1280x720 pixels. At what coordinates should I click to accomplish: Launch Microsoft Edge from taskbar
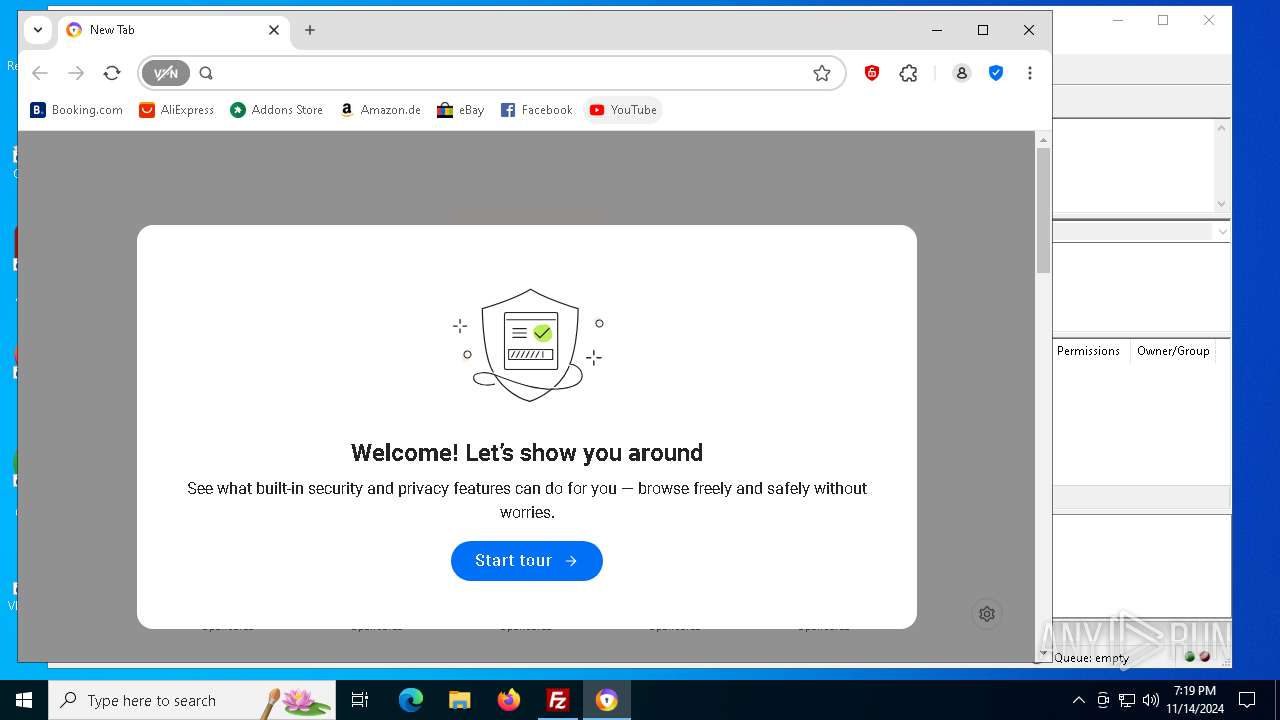pyautogui.click(x=411, y=700)
